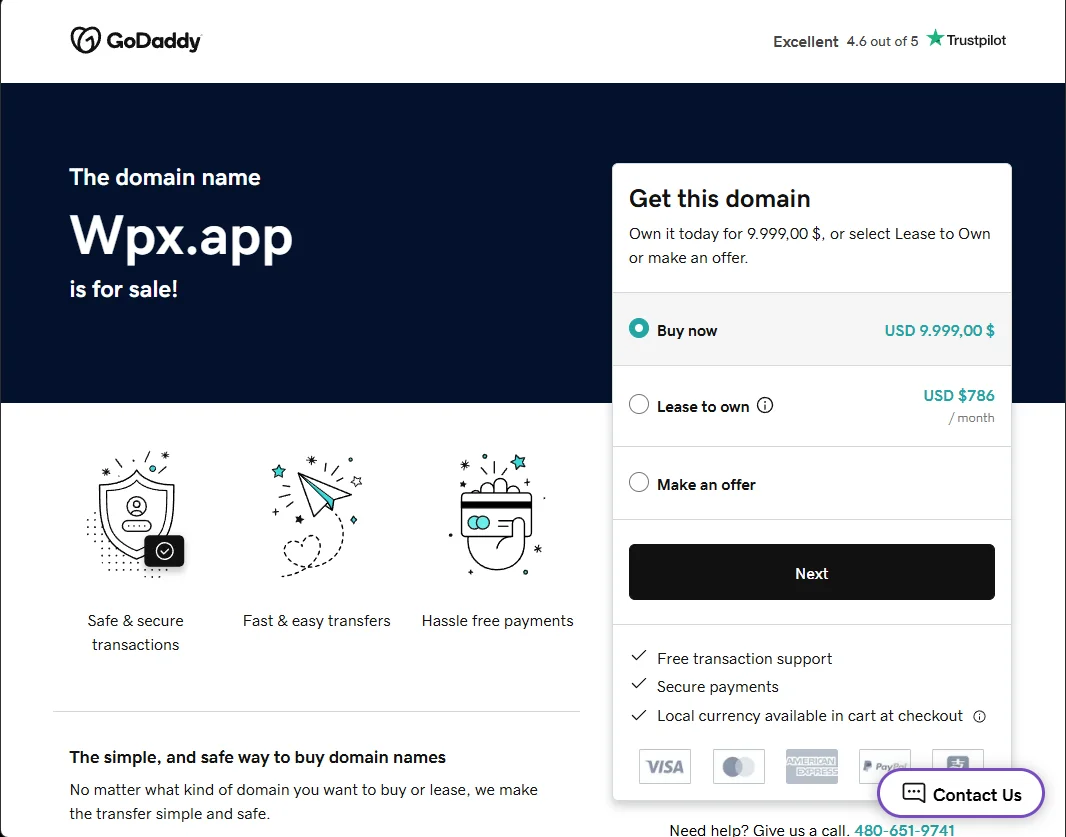Screen dimensions: 1066x837
Task: Click the Wpx.app domain heading
Action: (x=181, y=237)
